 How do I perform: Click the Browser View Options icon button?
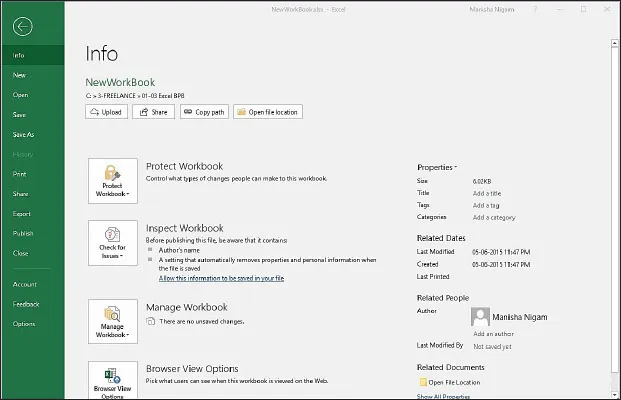pyautogui.click(x=112, y=380)
